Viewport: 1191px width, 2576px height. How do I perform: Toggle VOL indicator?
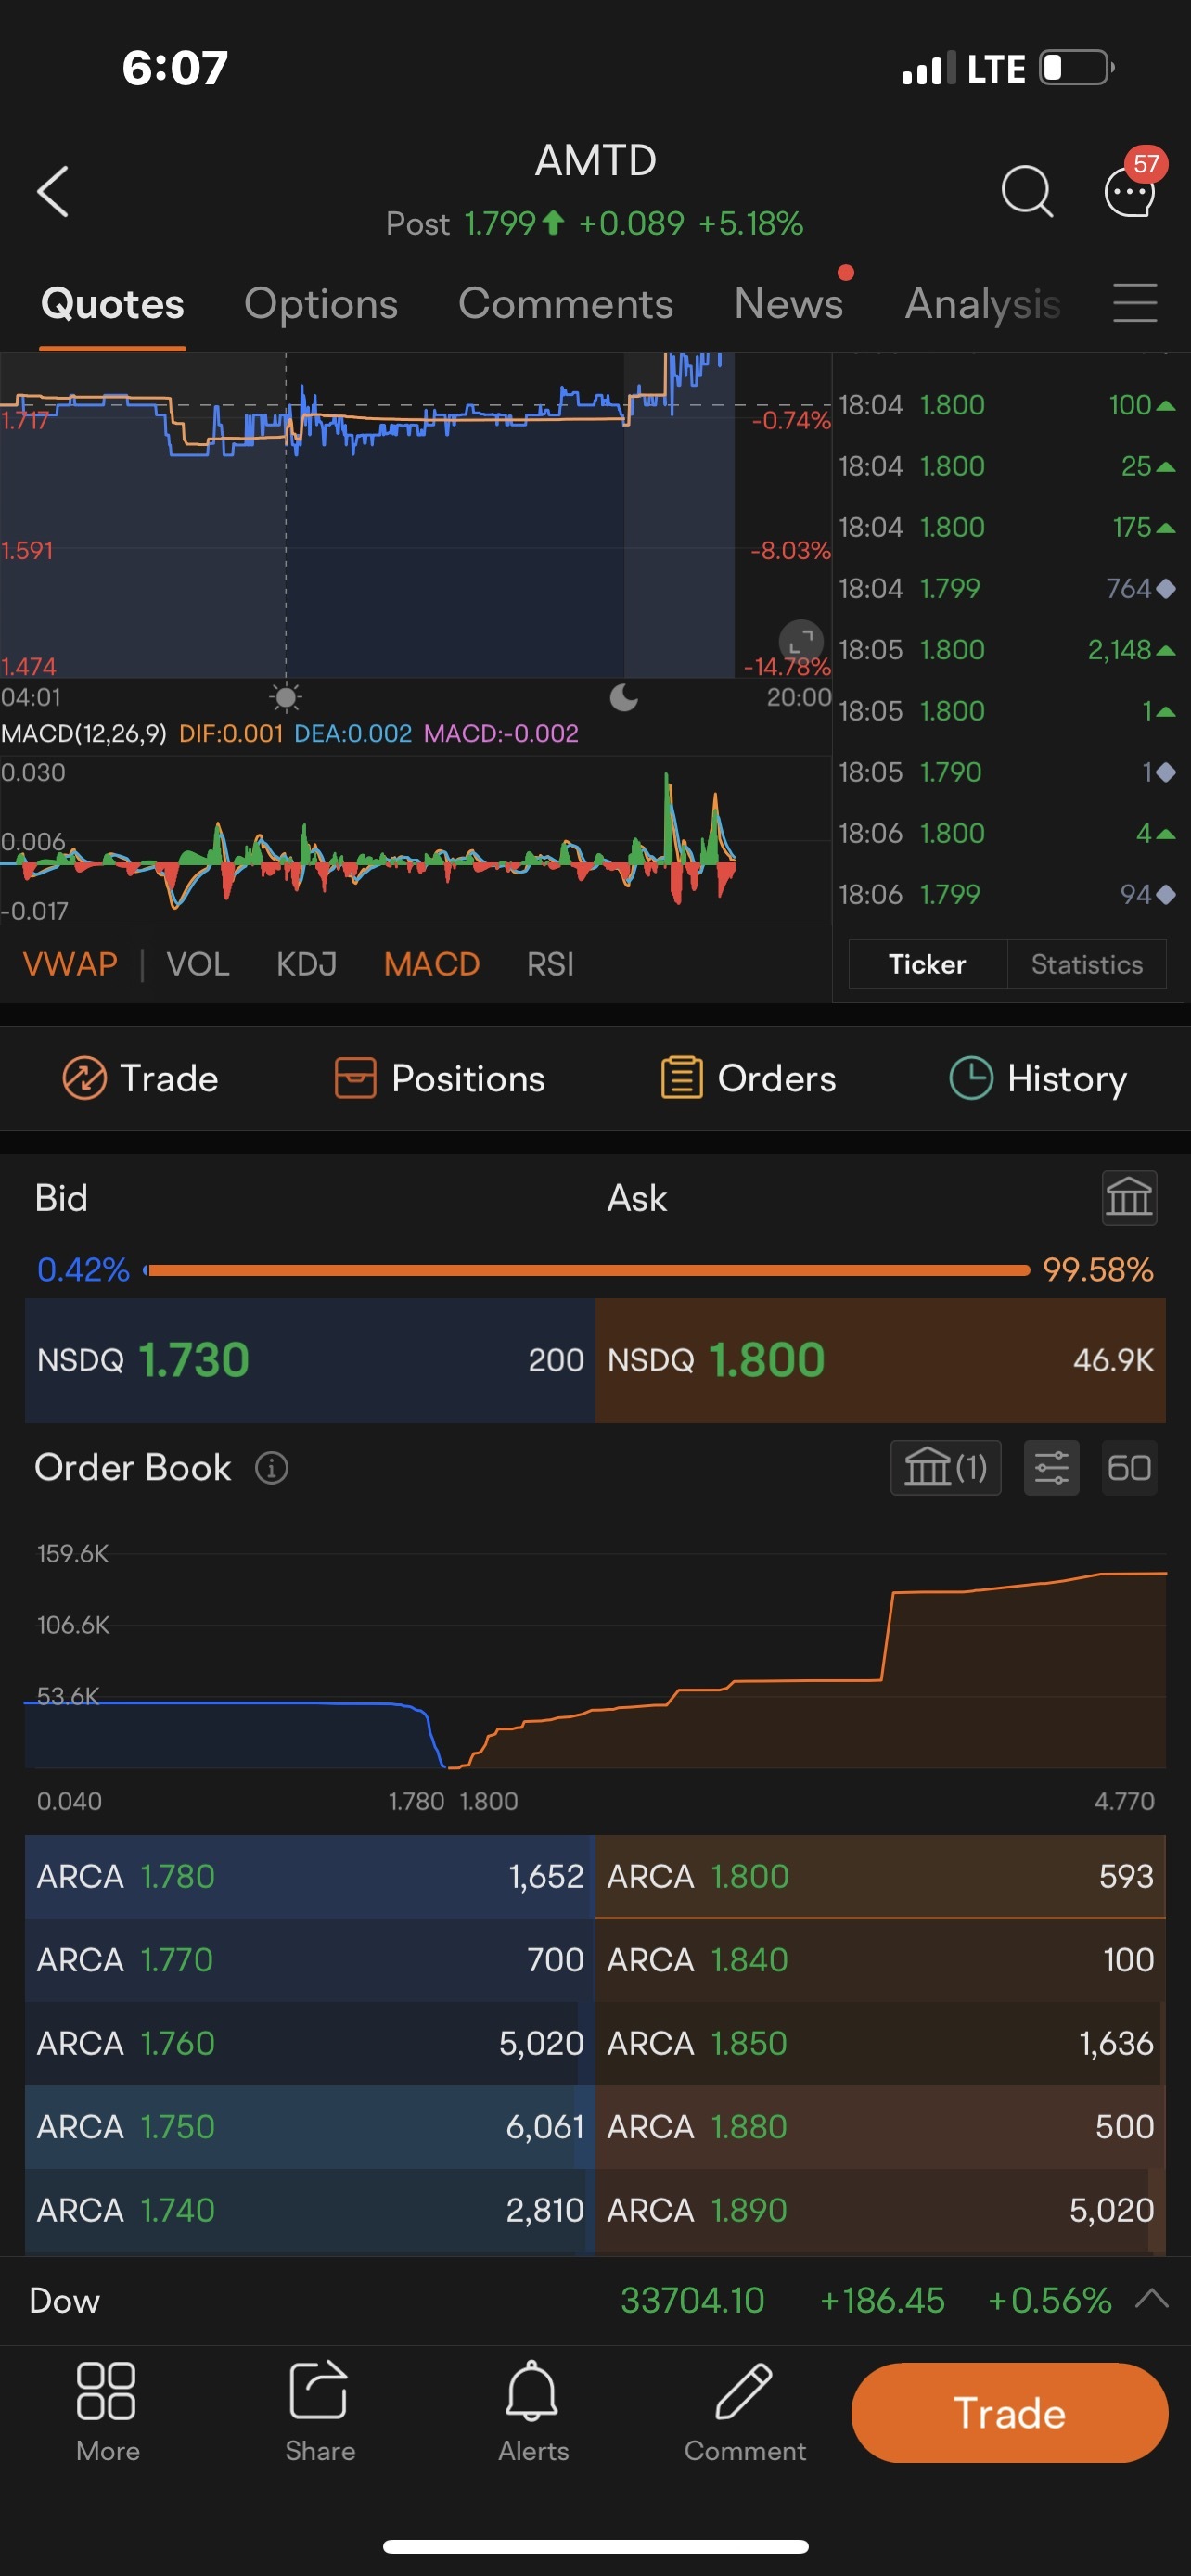(x=198, y=964)
